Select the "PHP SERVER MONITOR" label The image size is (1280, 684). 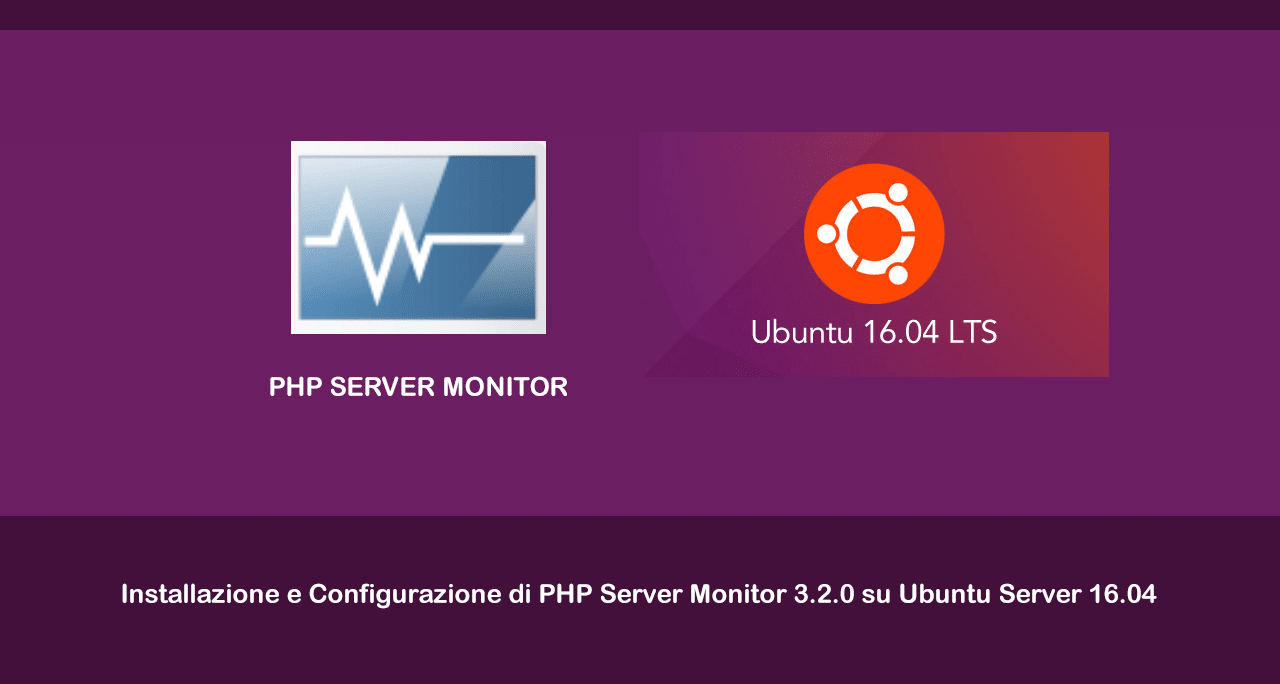click(x=418, y=387)
